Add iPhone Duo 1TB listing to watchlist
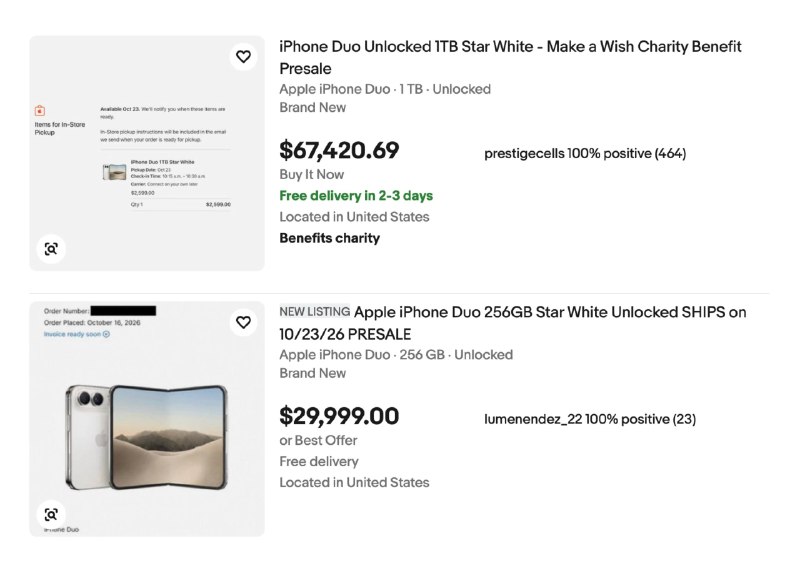 pyautogui.click(x=243, y=57)
